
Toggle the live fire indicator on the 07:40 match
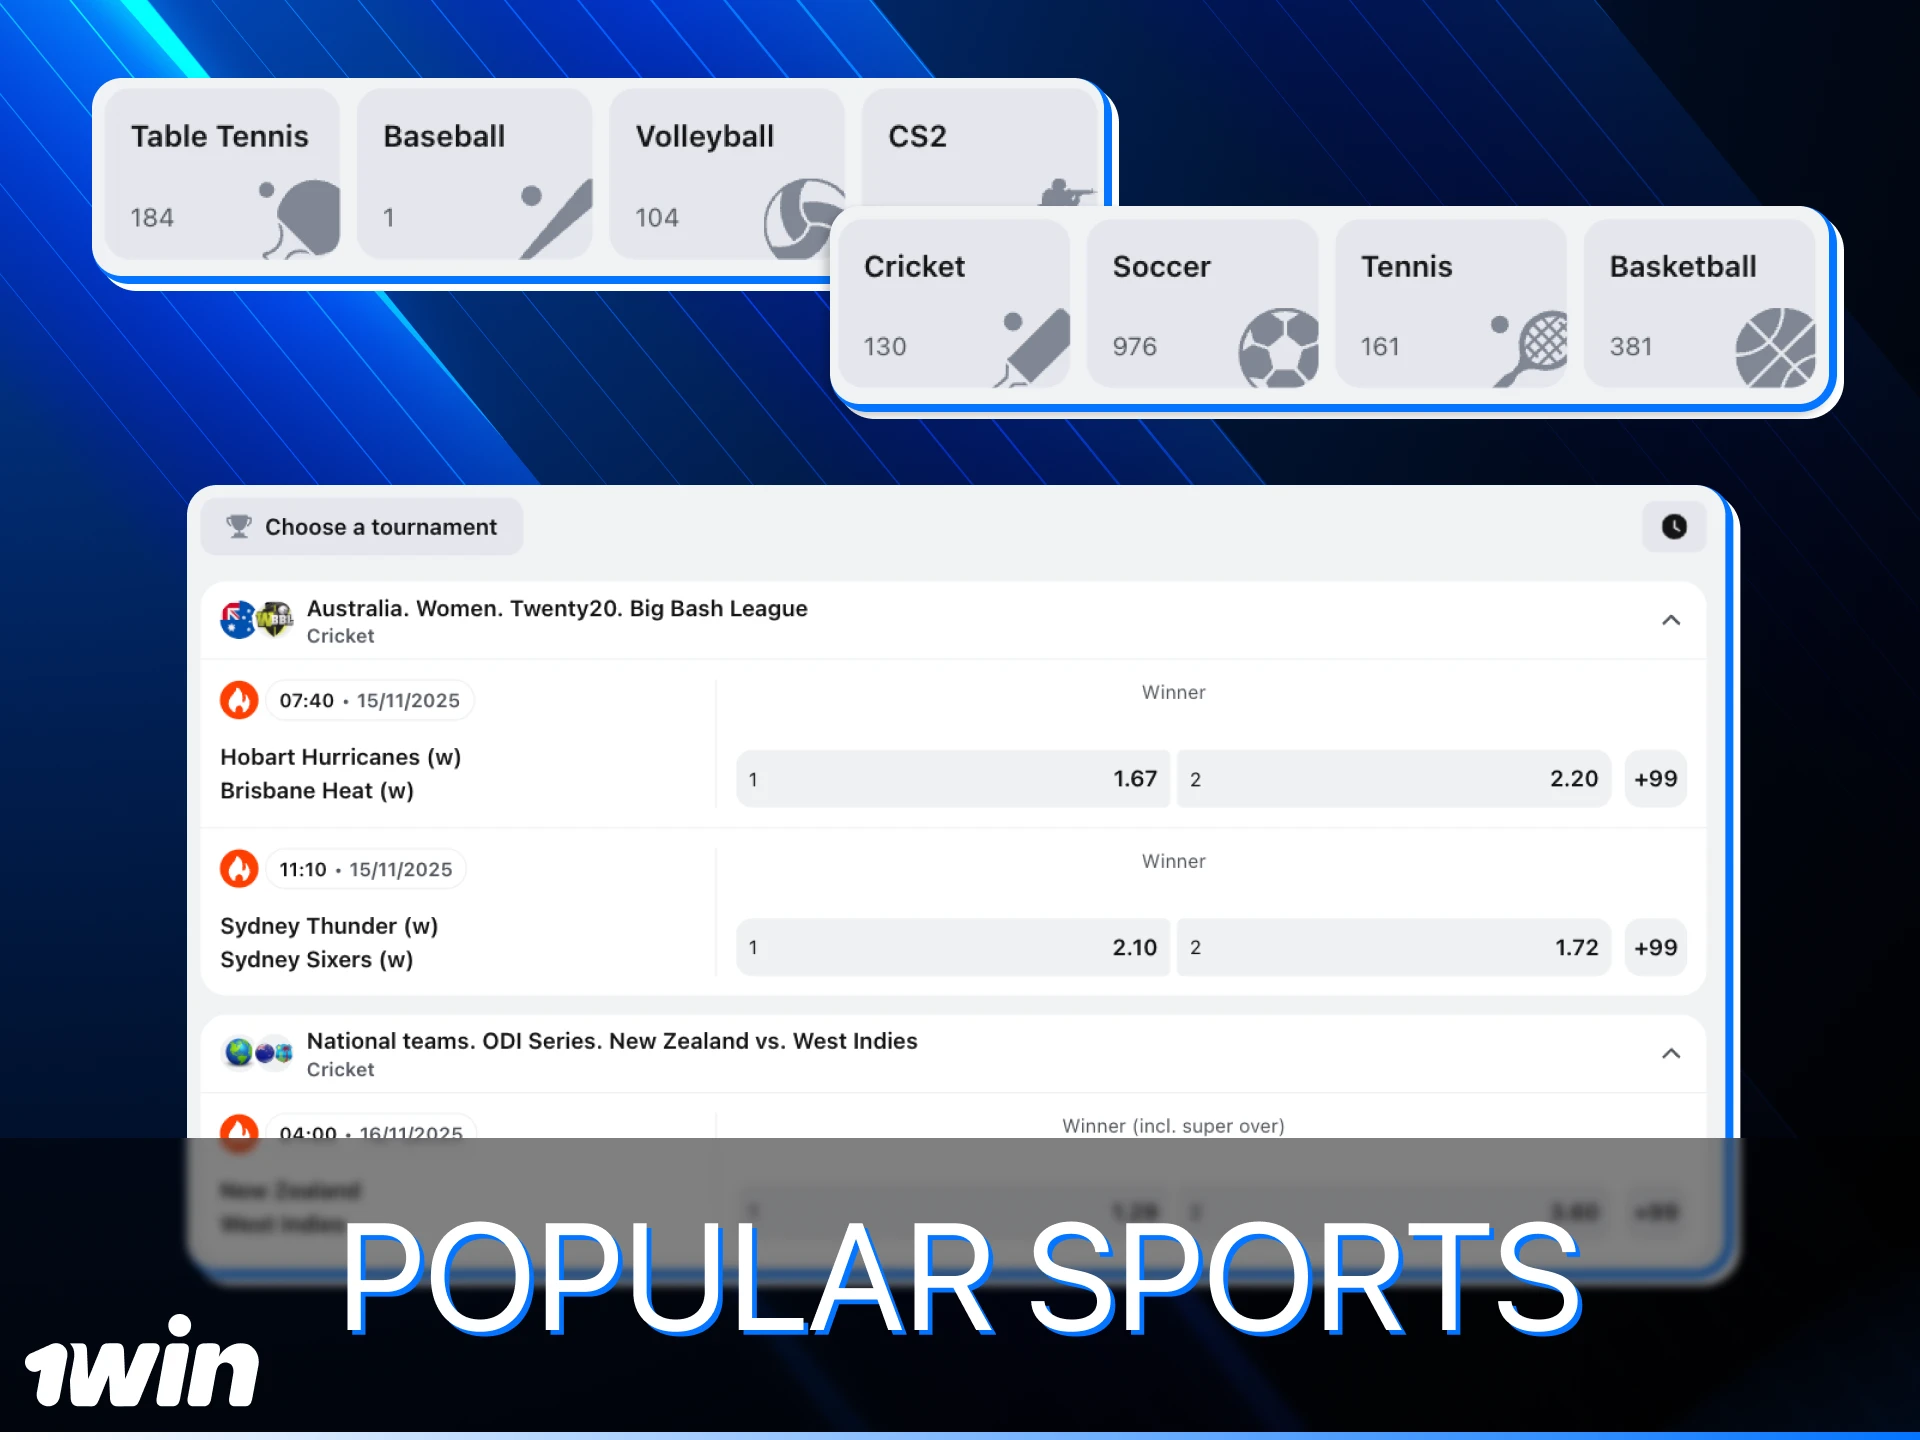(239, 700)
